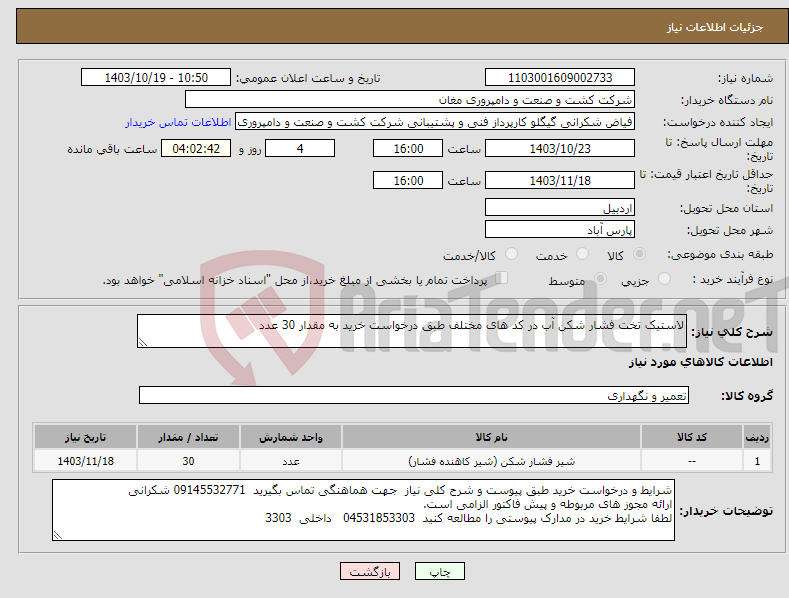Click the remaining days field showing 4
The image size is (789, 598).
300,148
